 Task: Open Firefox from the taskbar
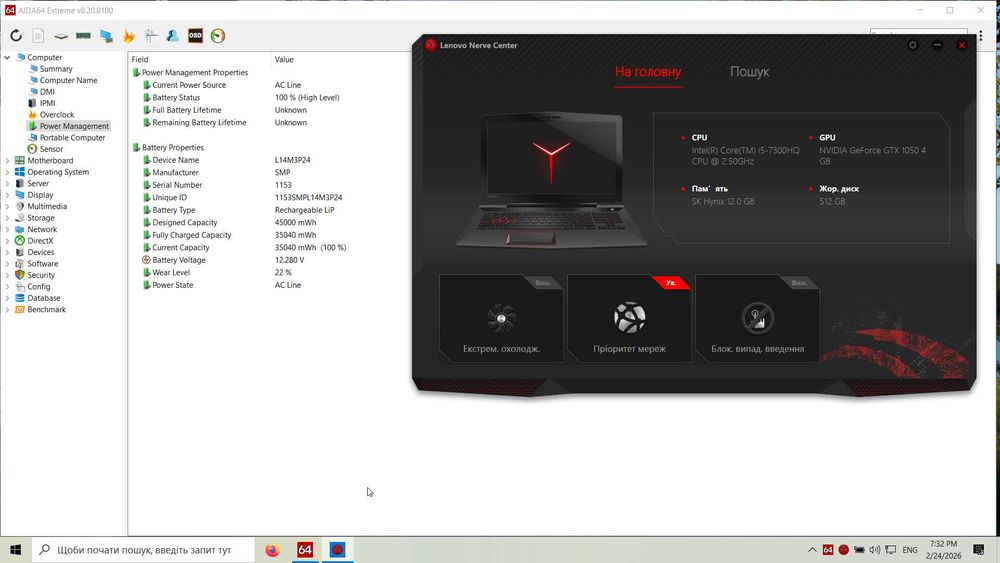point(272,550)
